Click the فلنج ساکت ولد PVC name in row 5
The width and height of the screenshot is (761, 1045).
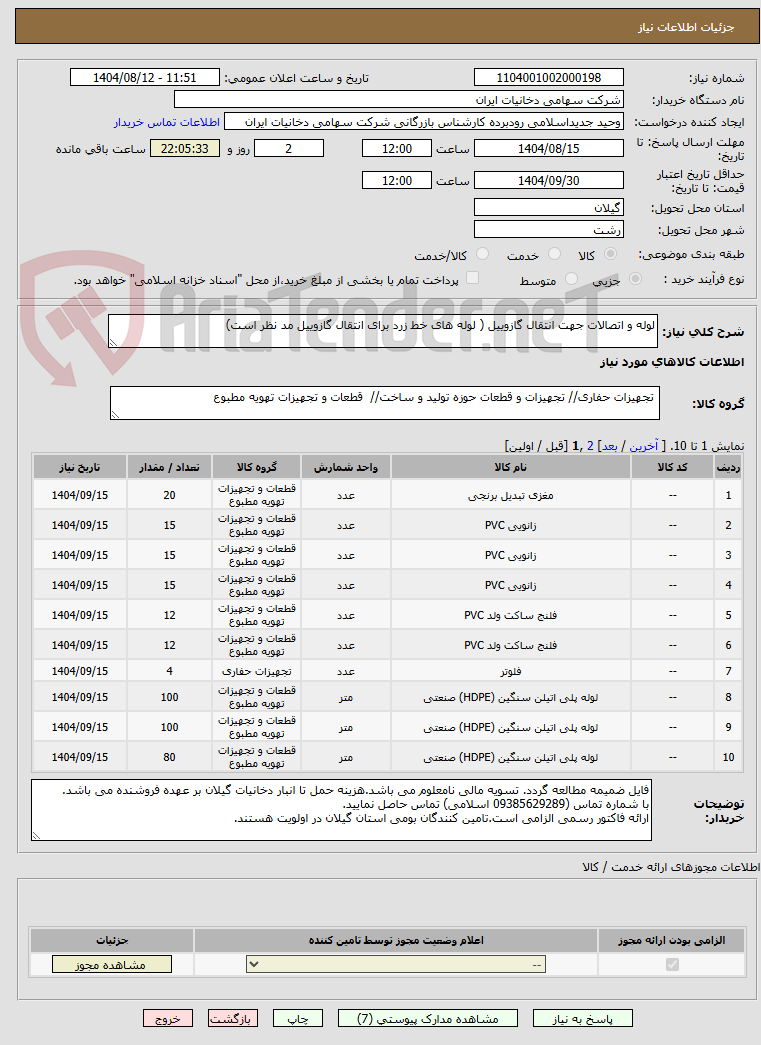click(x=510, y=615)
